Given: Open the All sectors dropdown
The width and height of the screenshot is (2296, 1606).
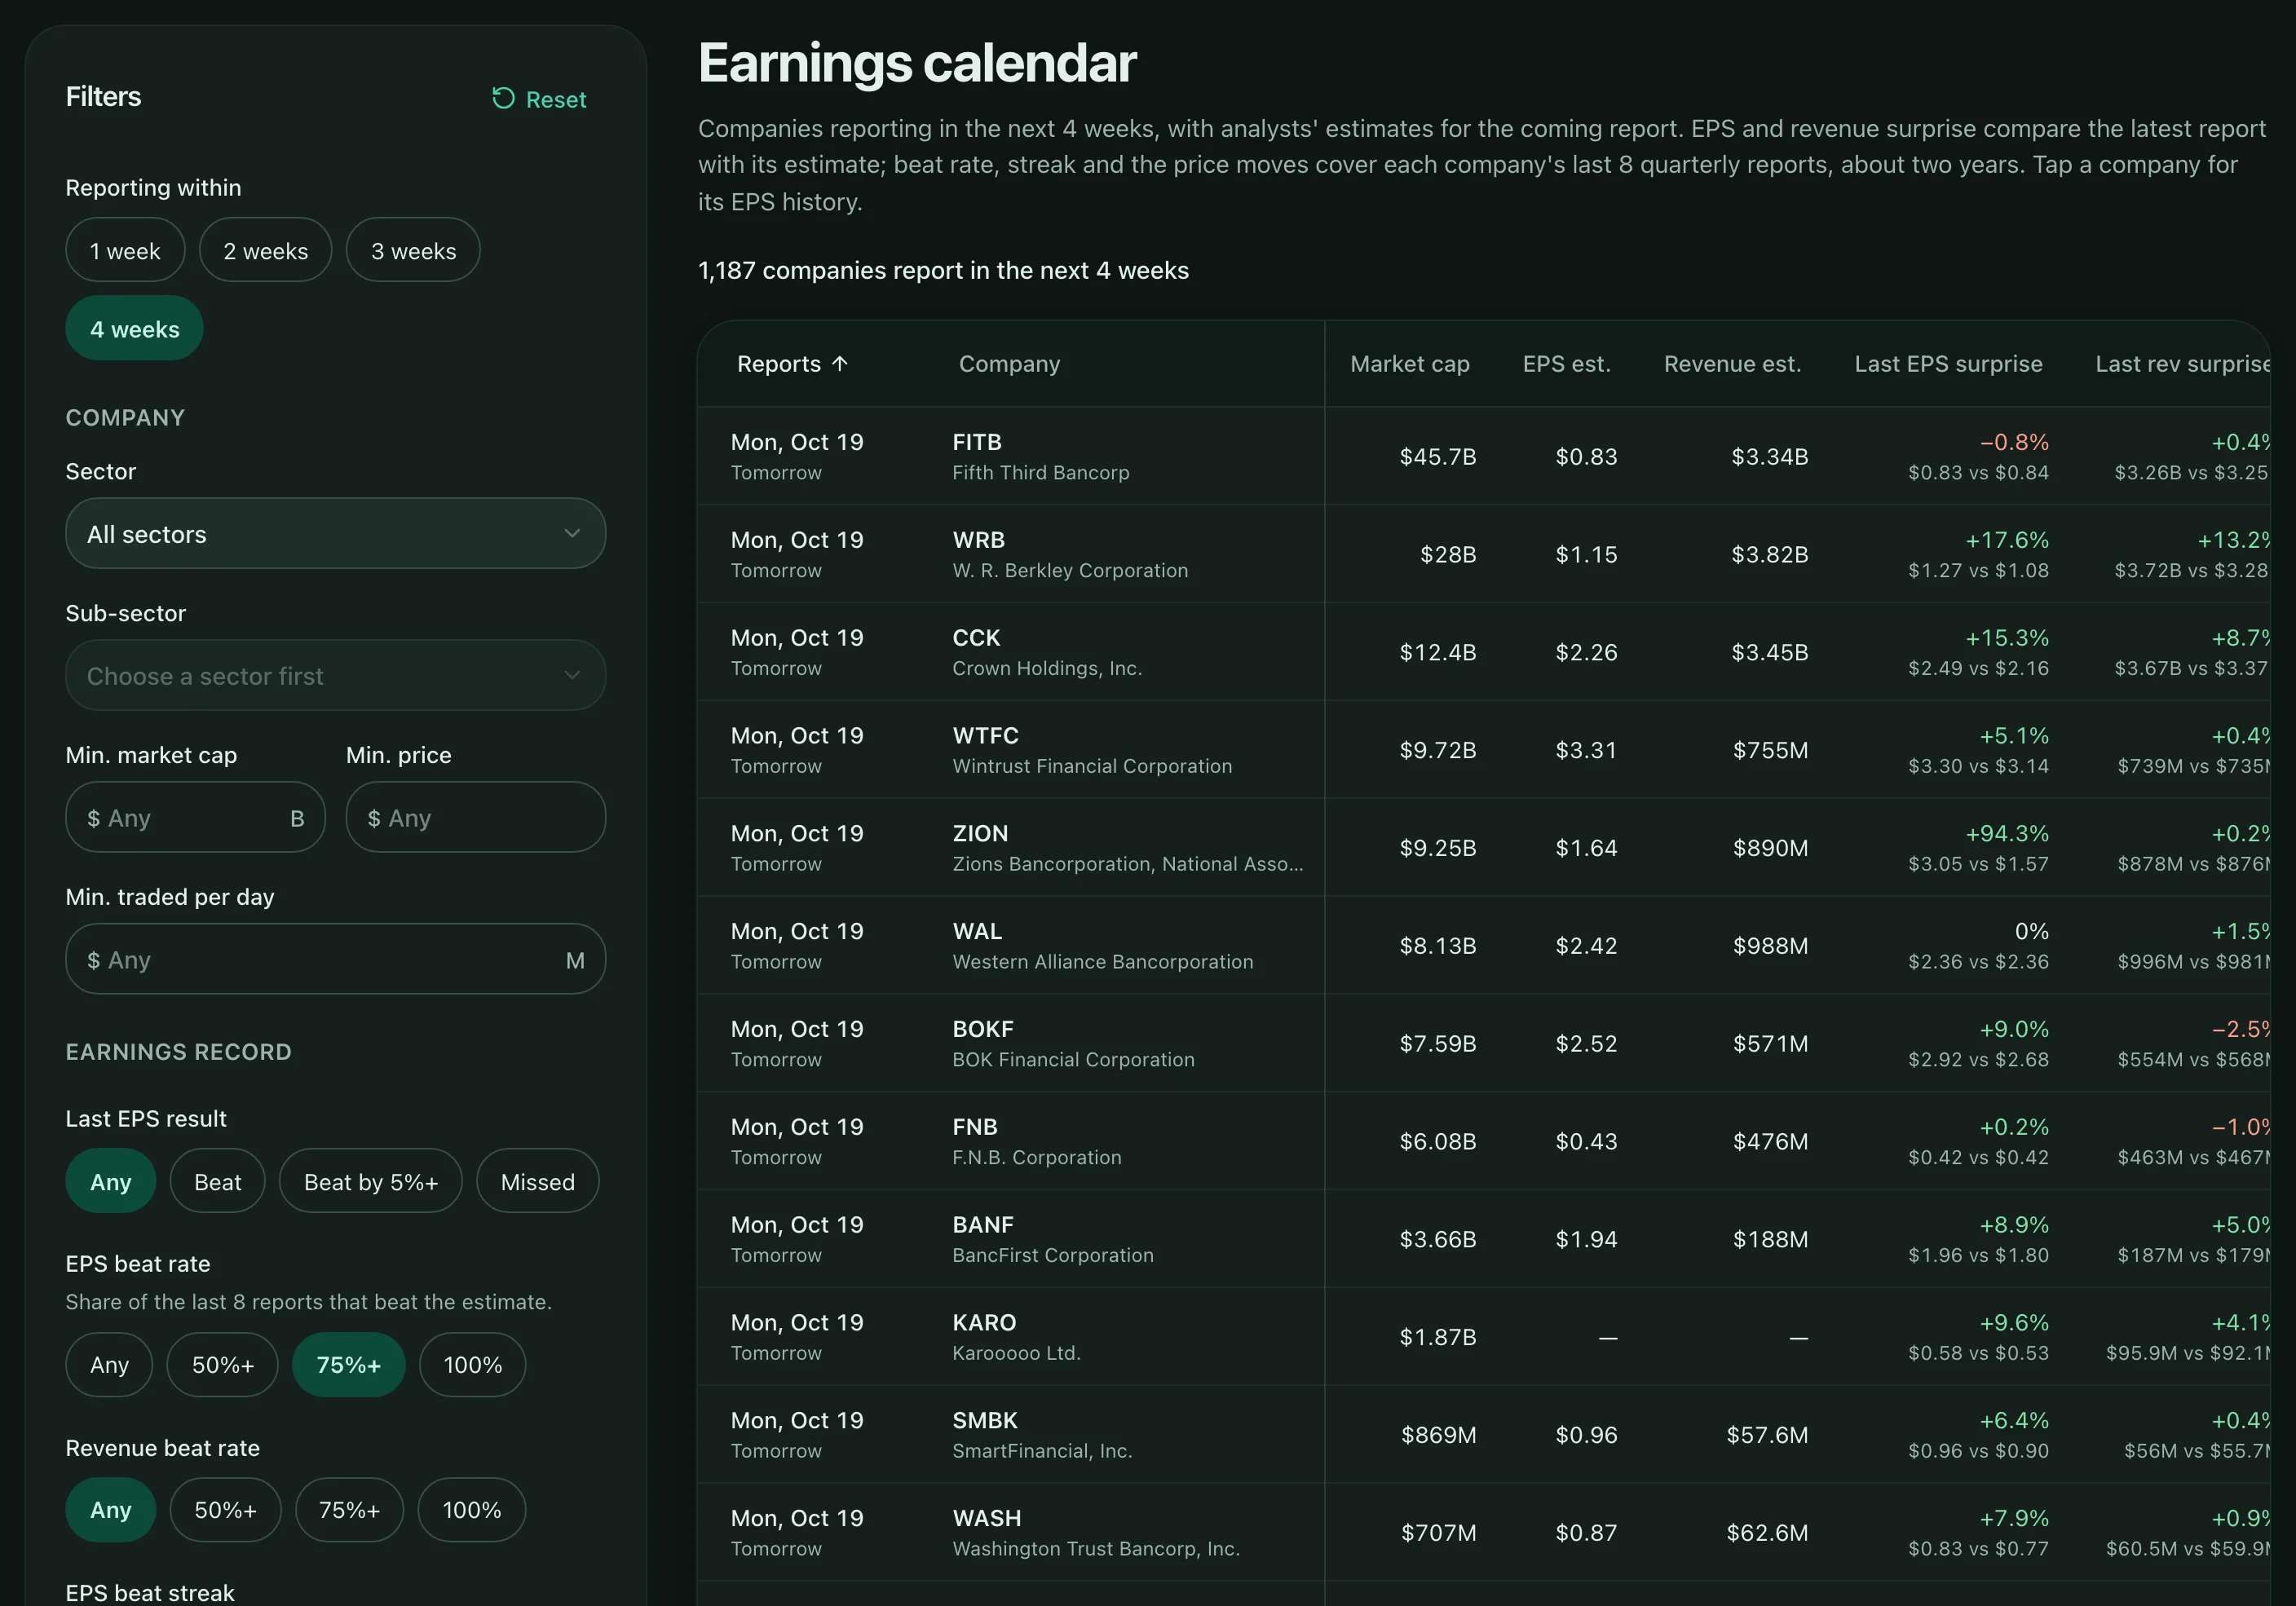Looking at the screenshot, I should tap(335, 534).
